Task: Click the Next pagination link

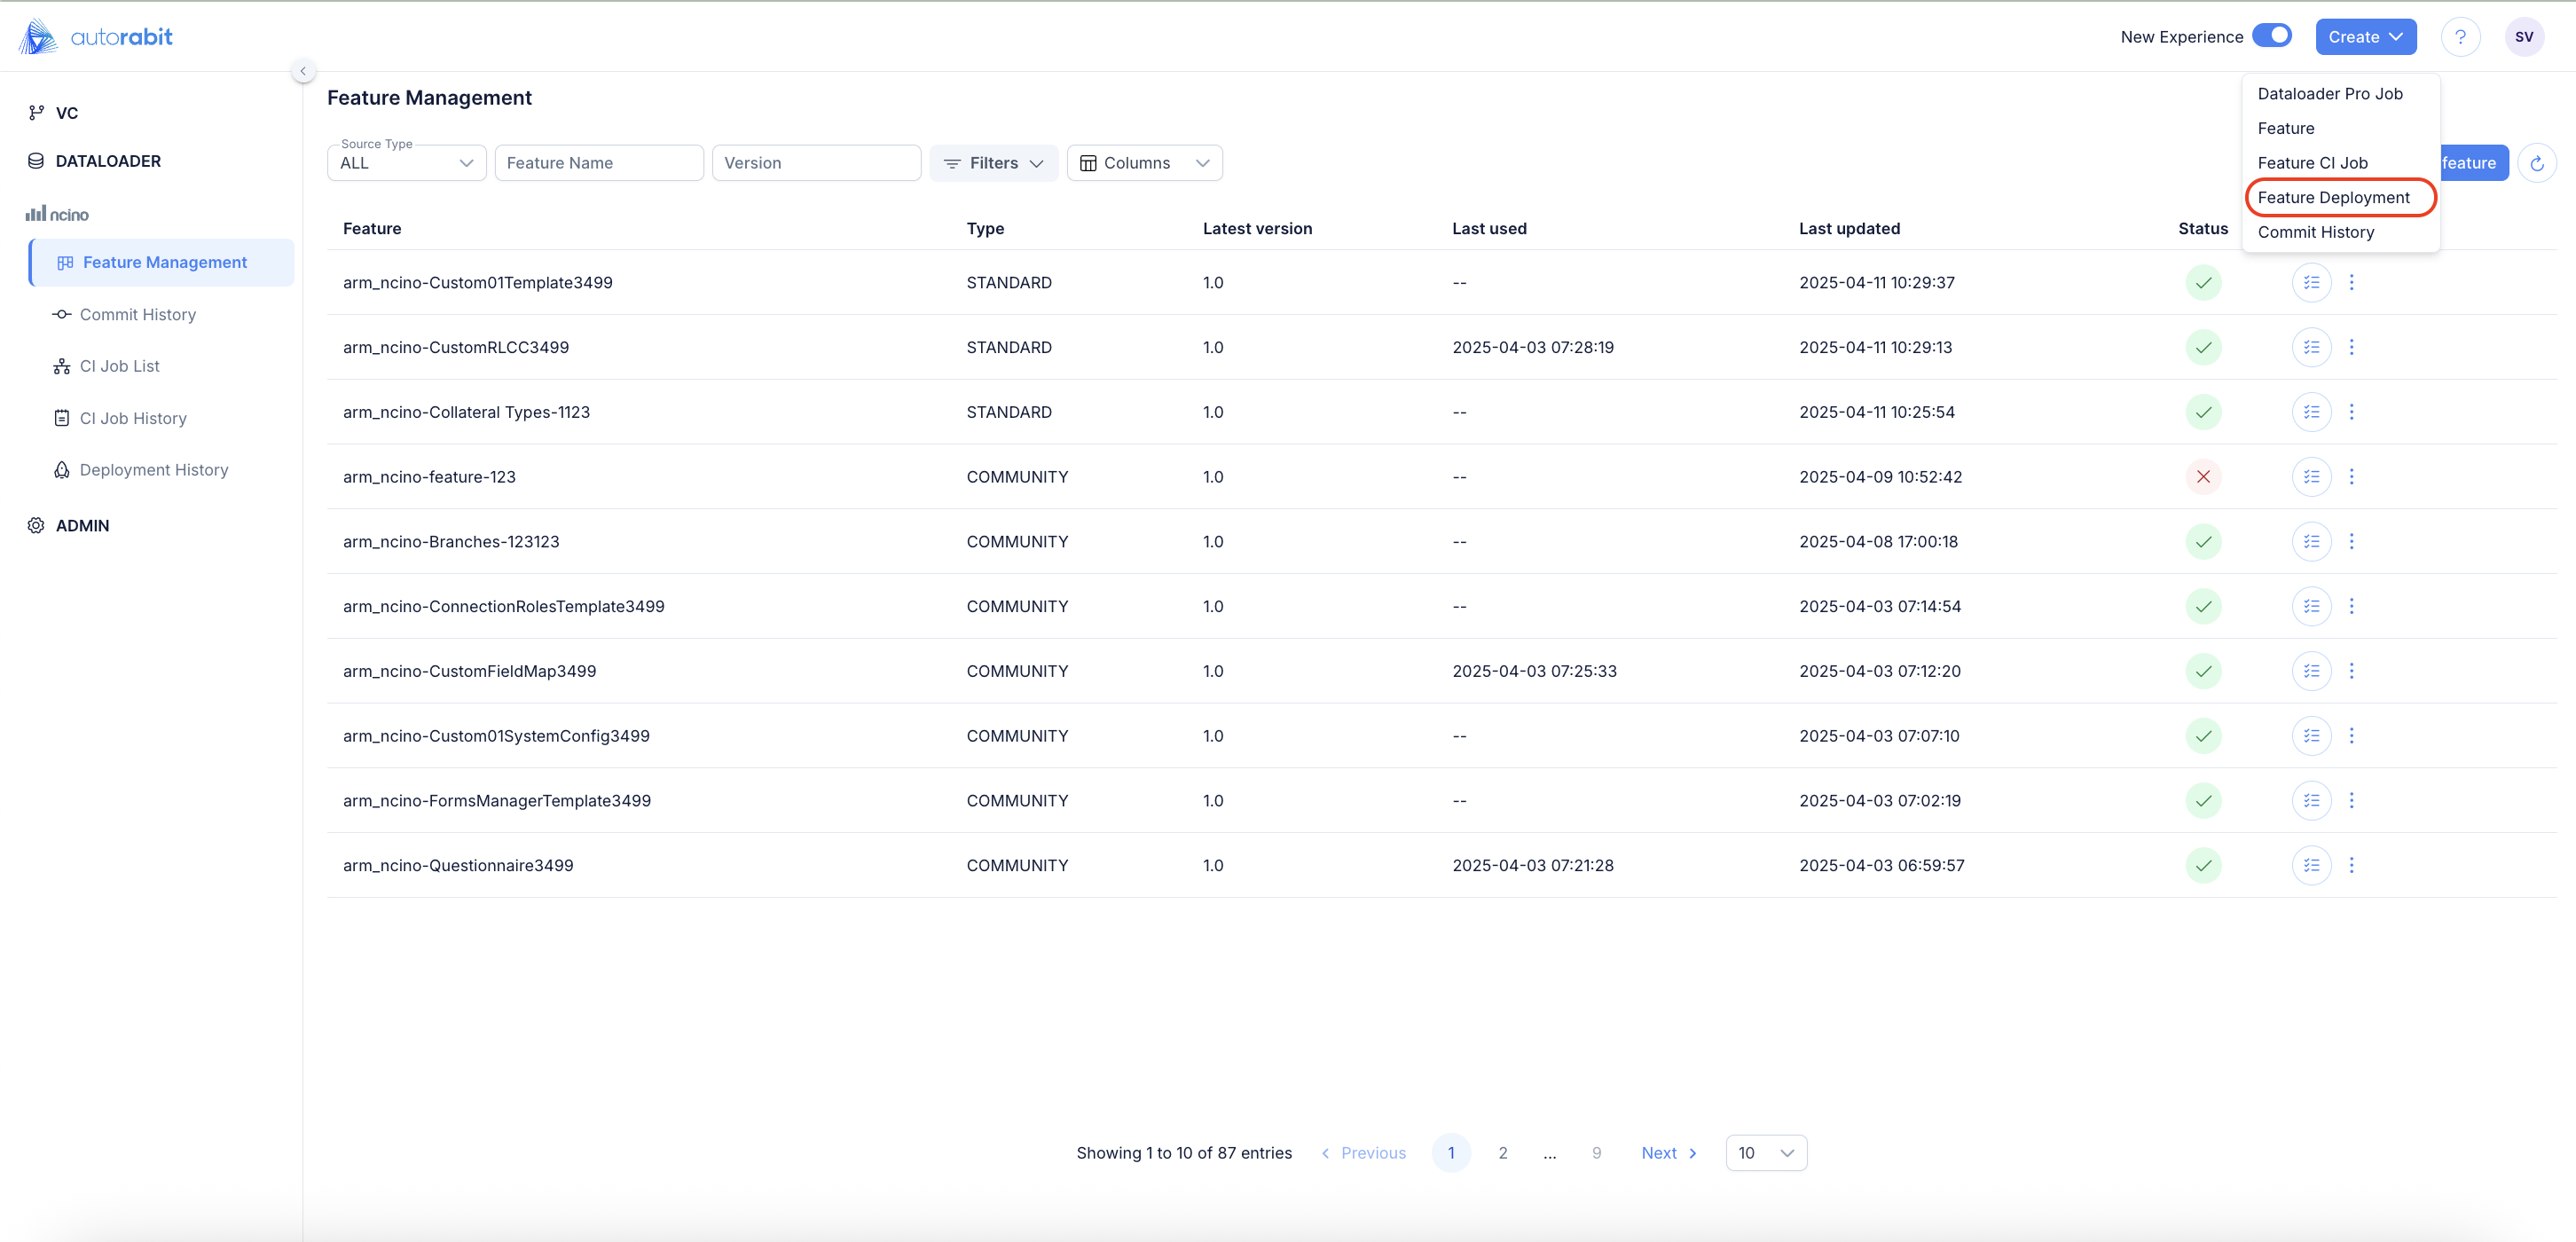Action: [1668, 1153]
